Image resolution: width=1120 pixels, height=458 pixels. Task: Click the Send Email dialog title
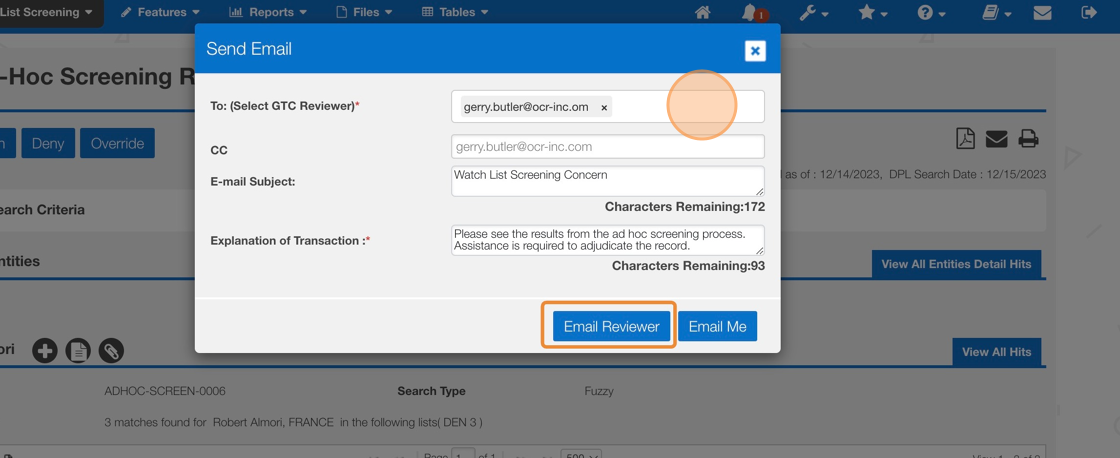click(x=249, y=49)
